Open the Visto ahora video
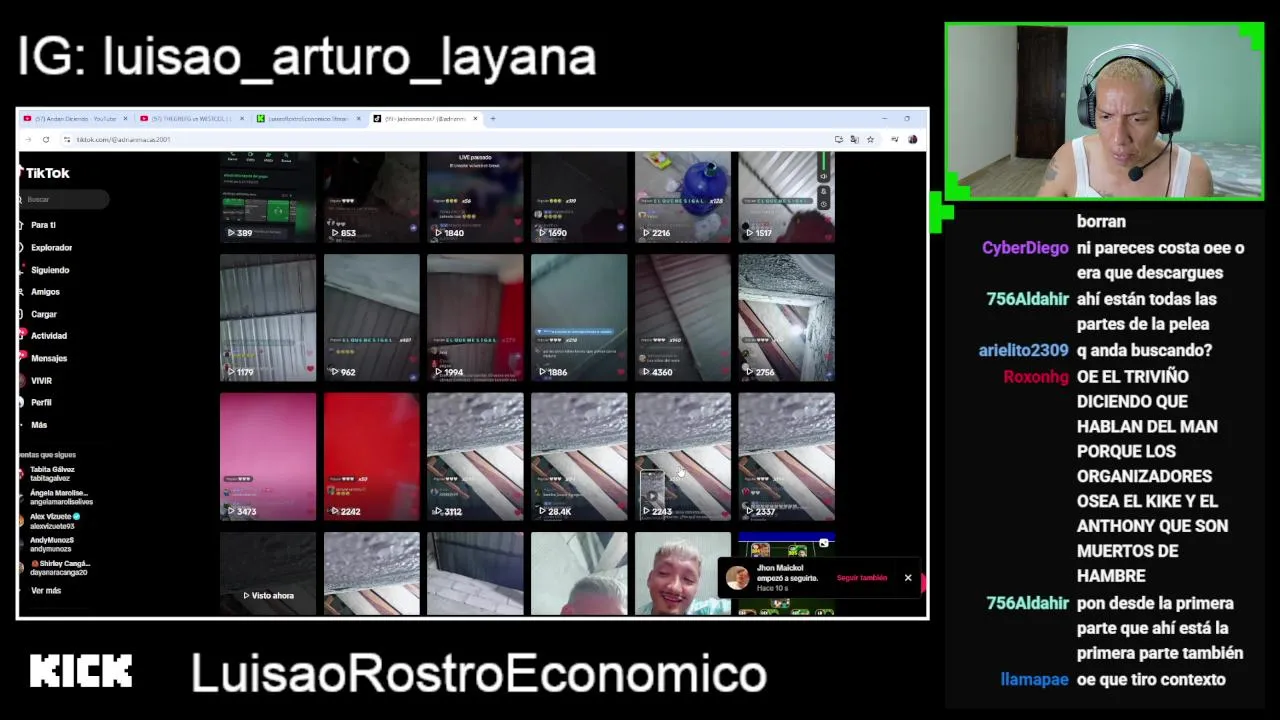Image resolution: width=1280 pixels, height=720 pixels. (x=268, y=573)
